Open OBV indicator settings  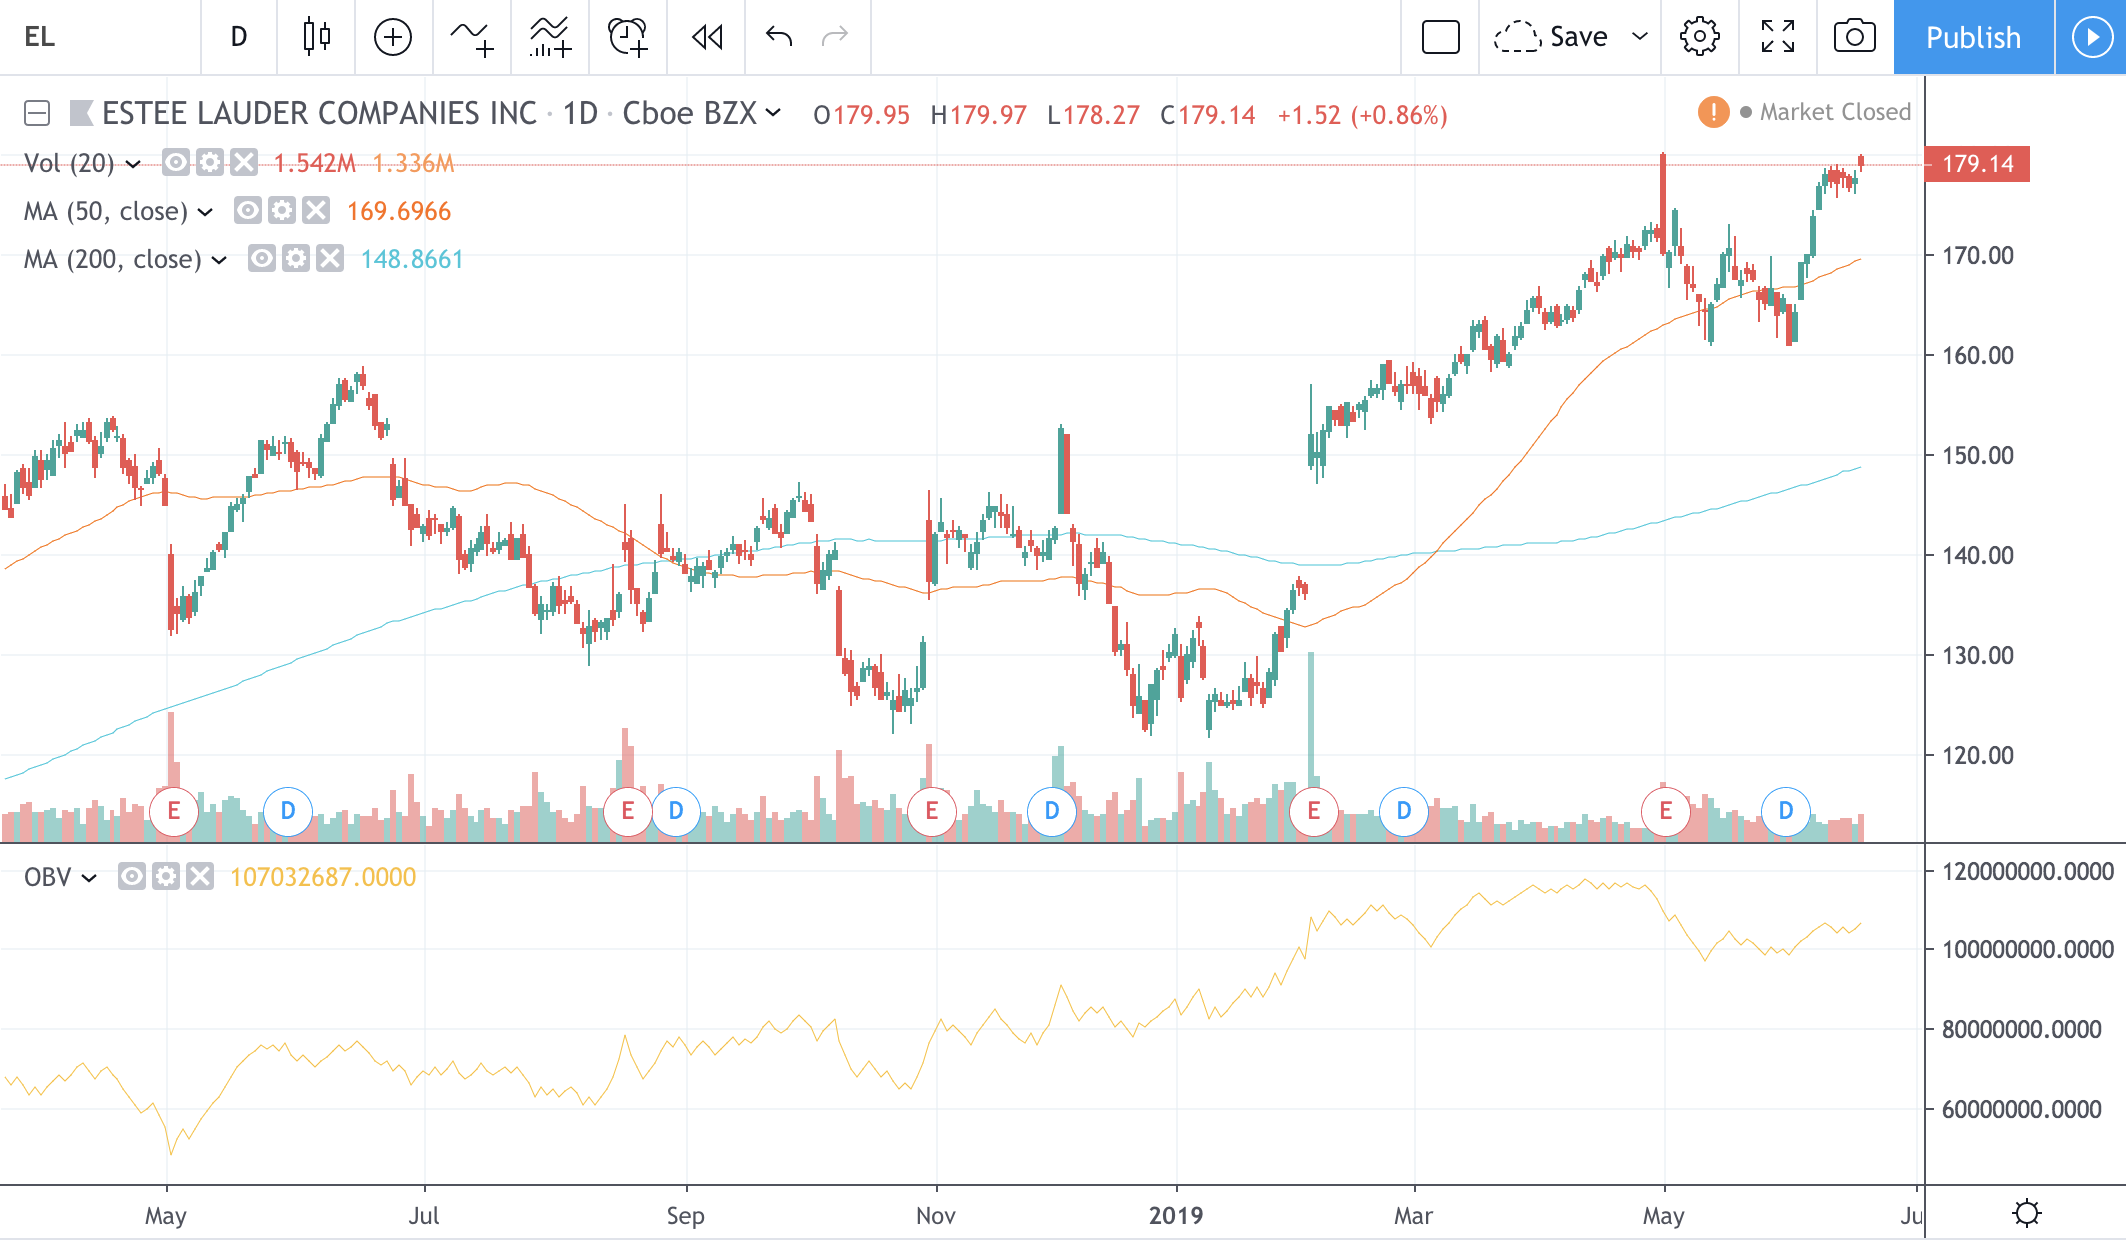(166, 877)
